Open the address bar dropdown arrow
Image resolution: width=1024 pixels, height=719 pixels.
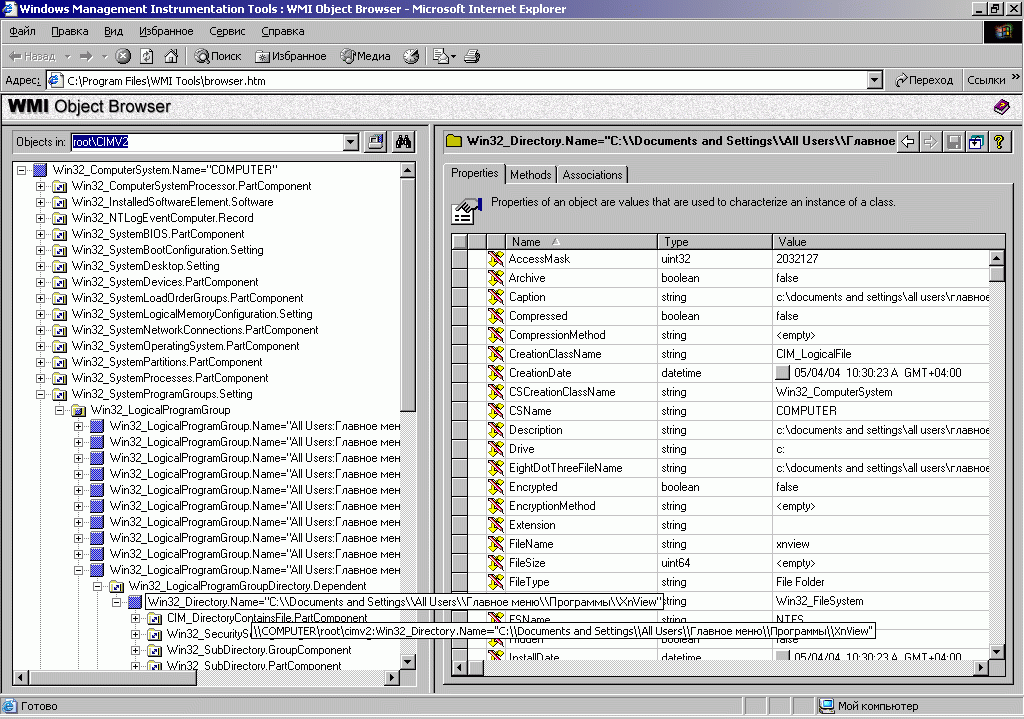(875, 80)
